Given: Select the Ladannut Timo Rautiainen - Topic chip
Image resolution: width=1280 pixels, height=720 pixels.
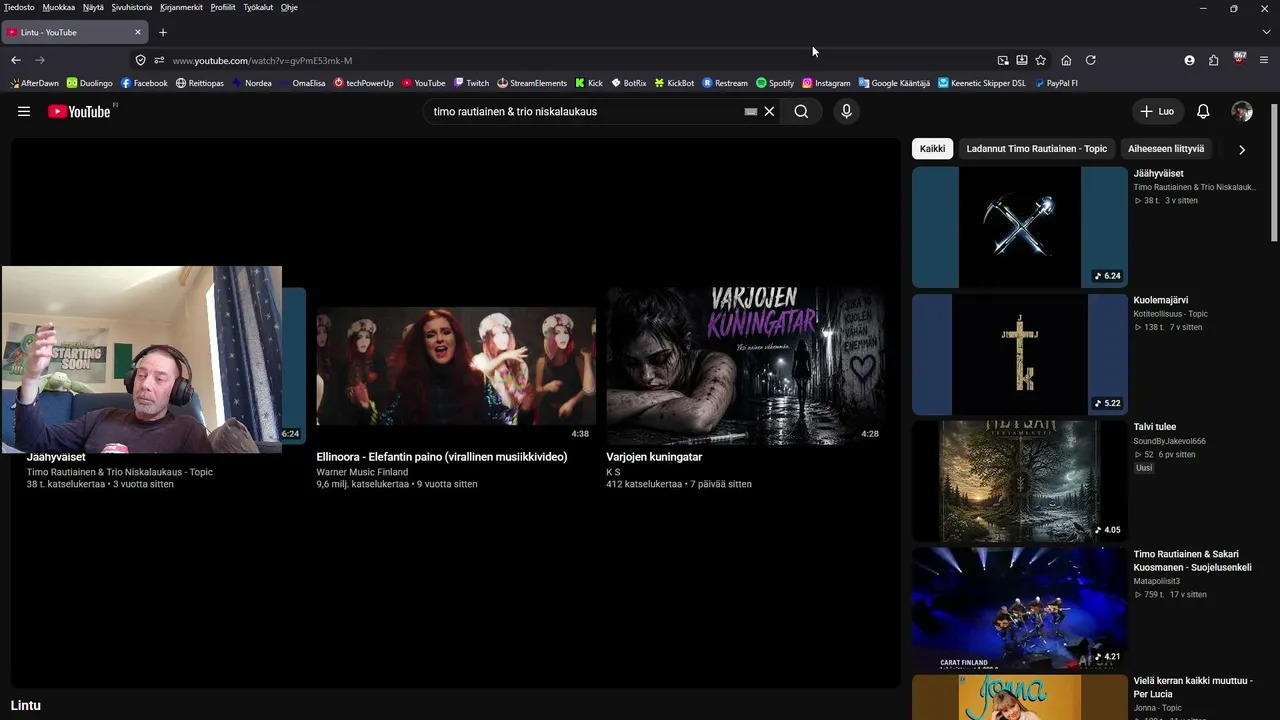Looking at the screenshot, I should click(1037, 149).
